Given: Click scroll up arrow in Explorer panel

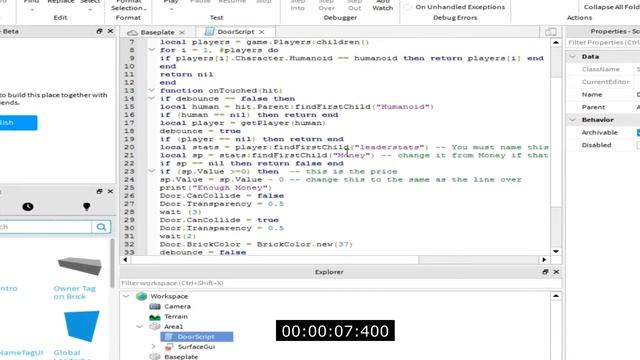Looking at the screenshot, I should [556, 296].
